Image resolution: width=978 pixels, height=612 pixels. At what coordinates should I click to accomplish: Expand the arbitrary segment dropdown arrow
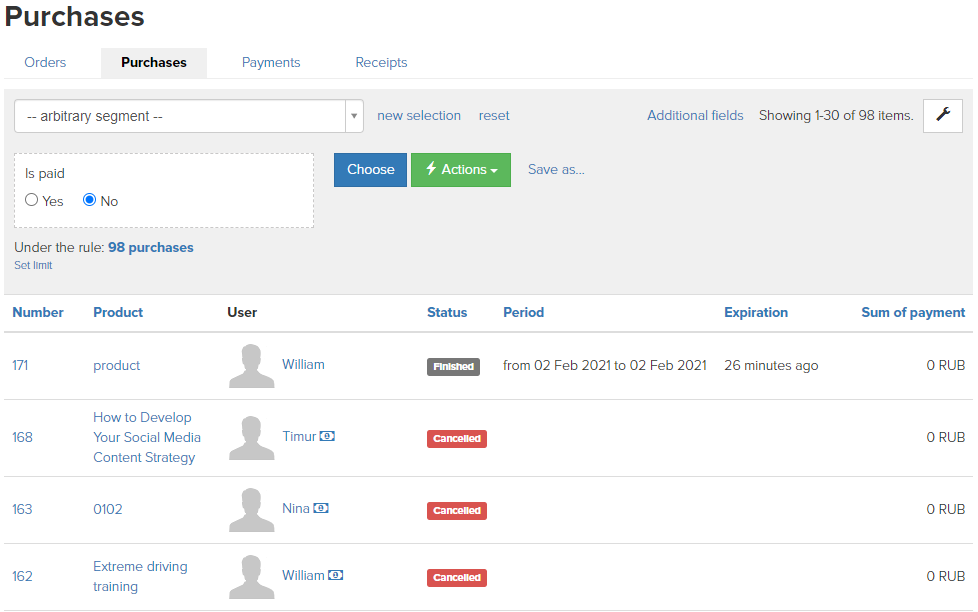tap(354, 116)
